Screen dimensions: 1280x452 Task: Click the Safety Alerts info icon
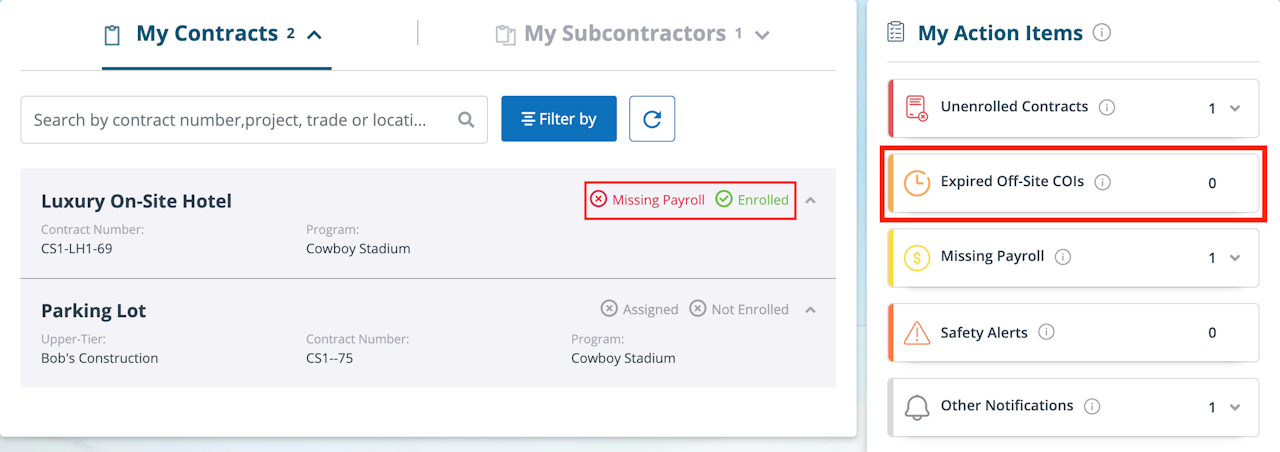click(1047, 332)
